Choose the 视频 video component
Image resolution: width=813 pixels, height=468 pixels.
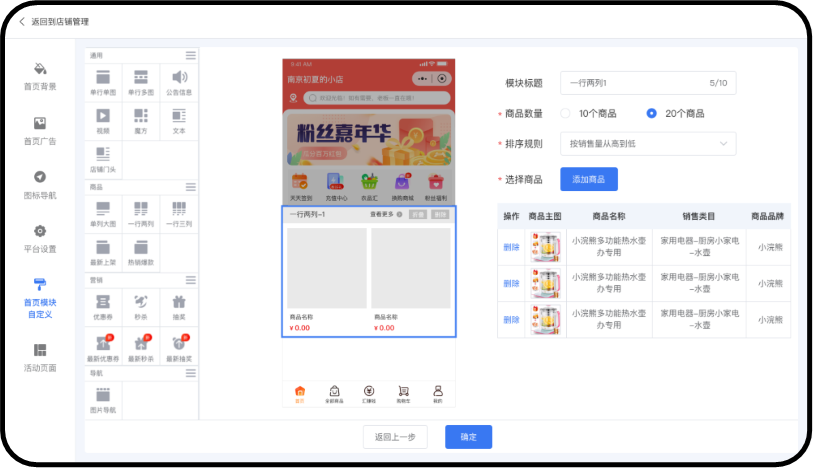(x=103, y=117)
